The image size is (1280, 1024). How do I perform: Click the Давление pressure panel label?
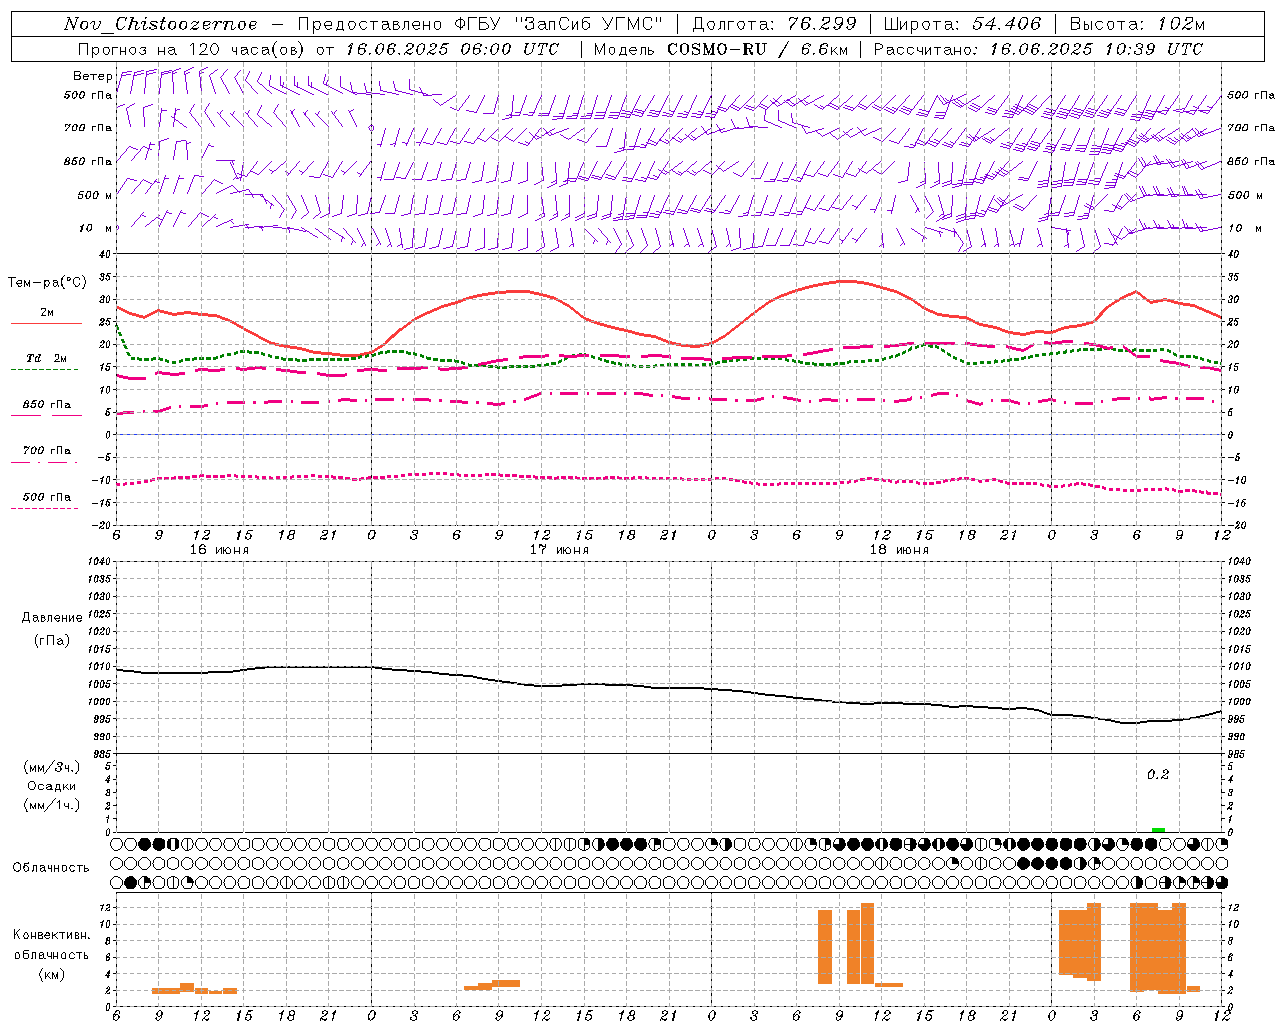point(51,618)
